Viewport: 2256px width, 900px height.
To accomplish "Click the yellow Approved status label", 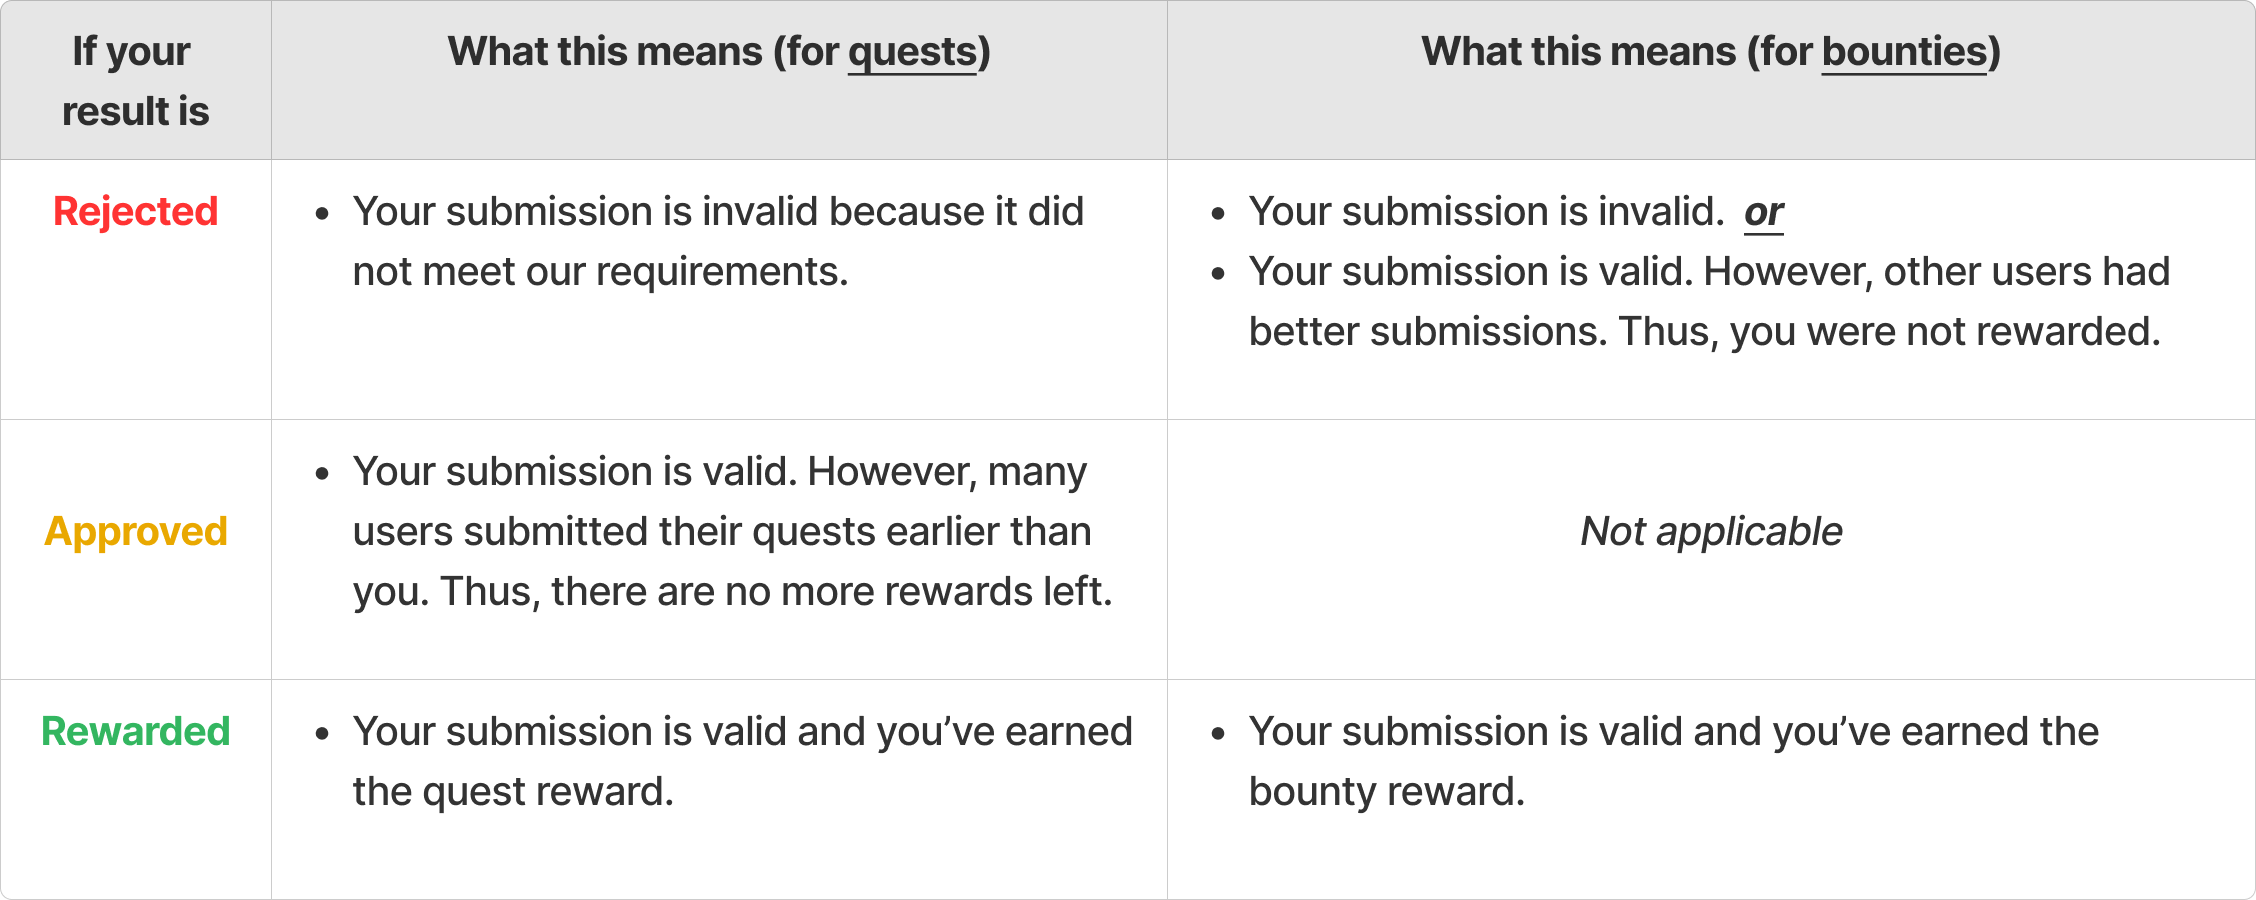I will (135, 532).
